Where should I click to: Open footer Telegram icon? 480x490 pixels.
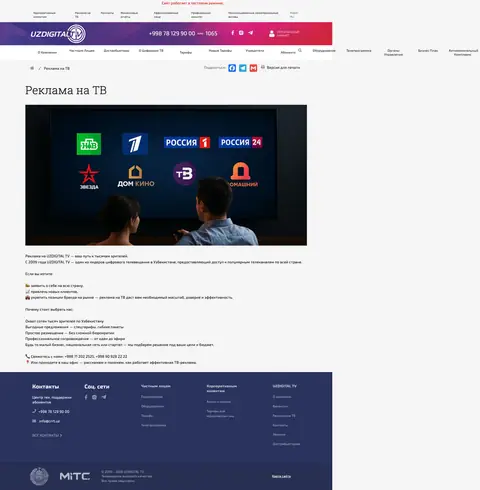104,397
